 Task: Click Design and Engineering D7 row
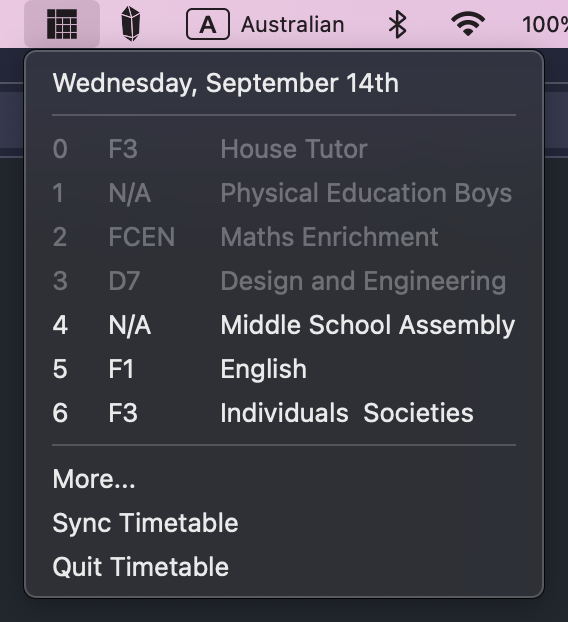(284, 281)
